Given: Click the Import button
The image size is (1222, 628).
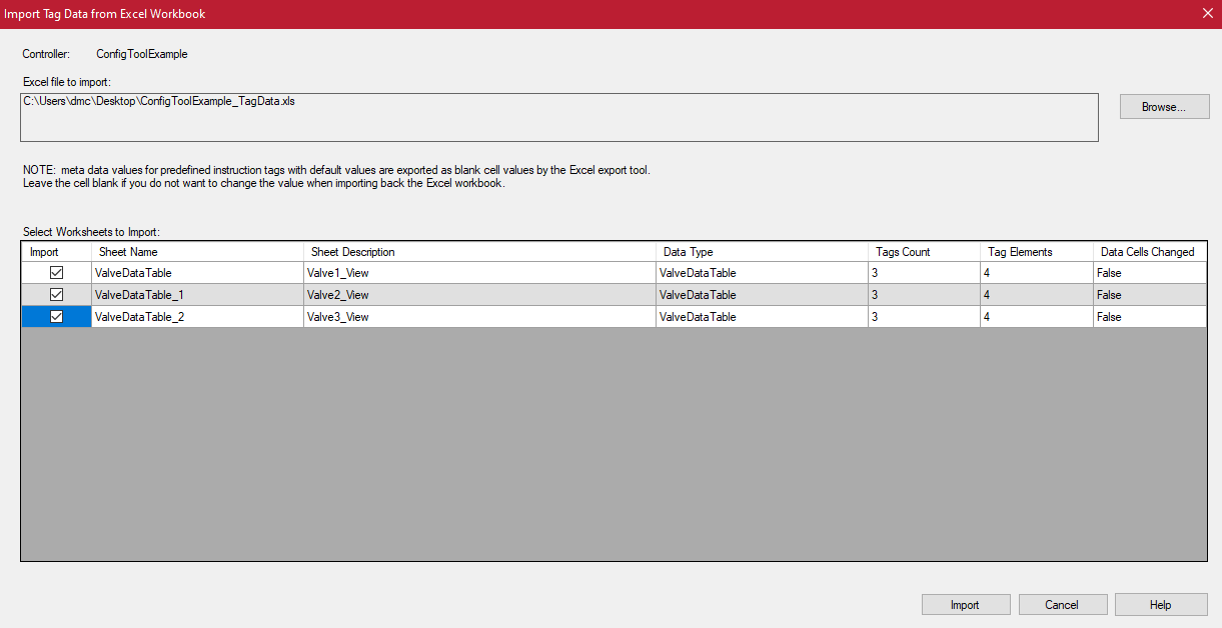Looking at the screenshot, I should pos(965,605).
